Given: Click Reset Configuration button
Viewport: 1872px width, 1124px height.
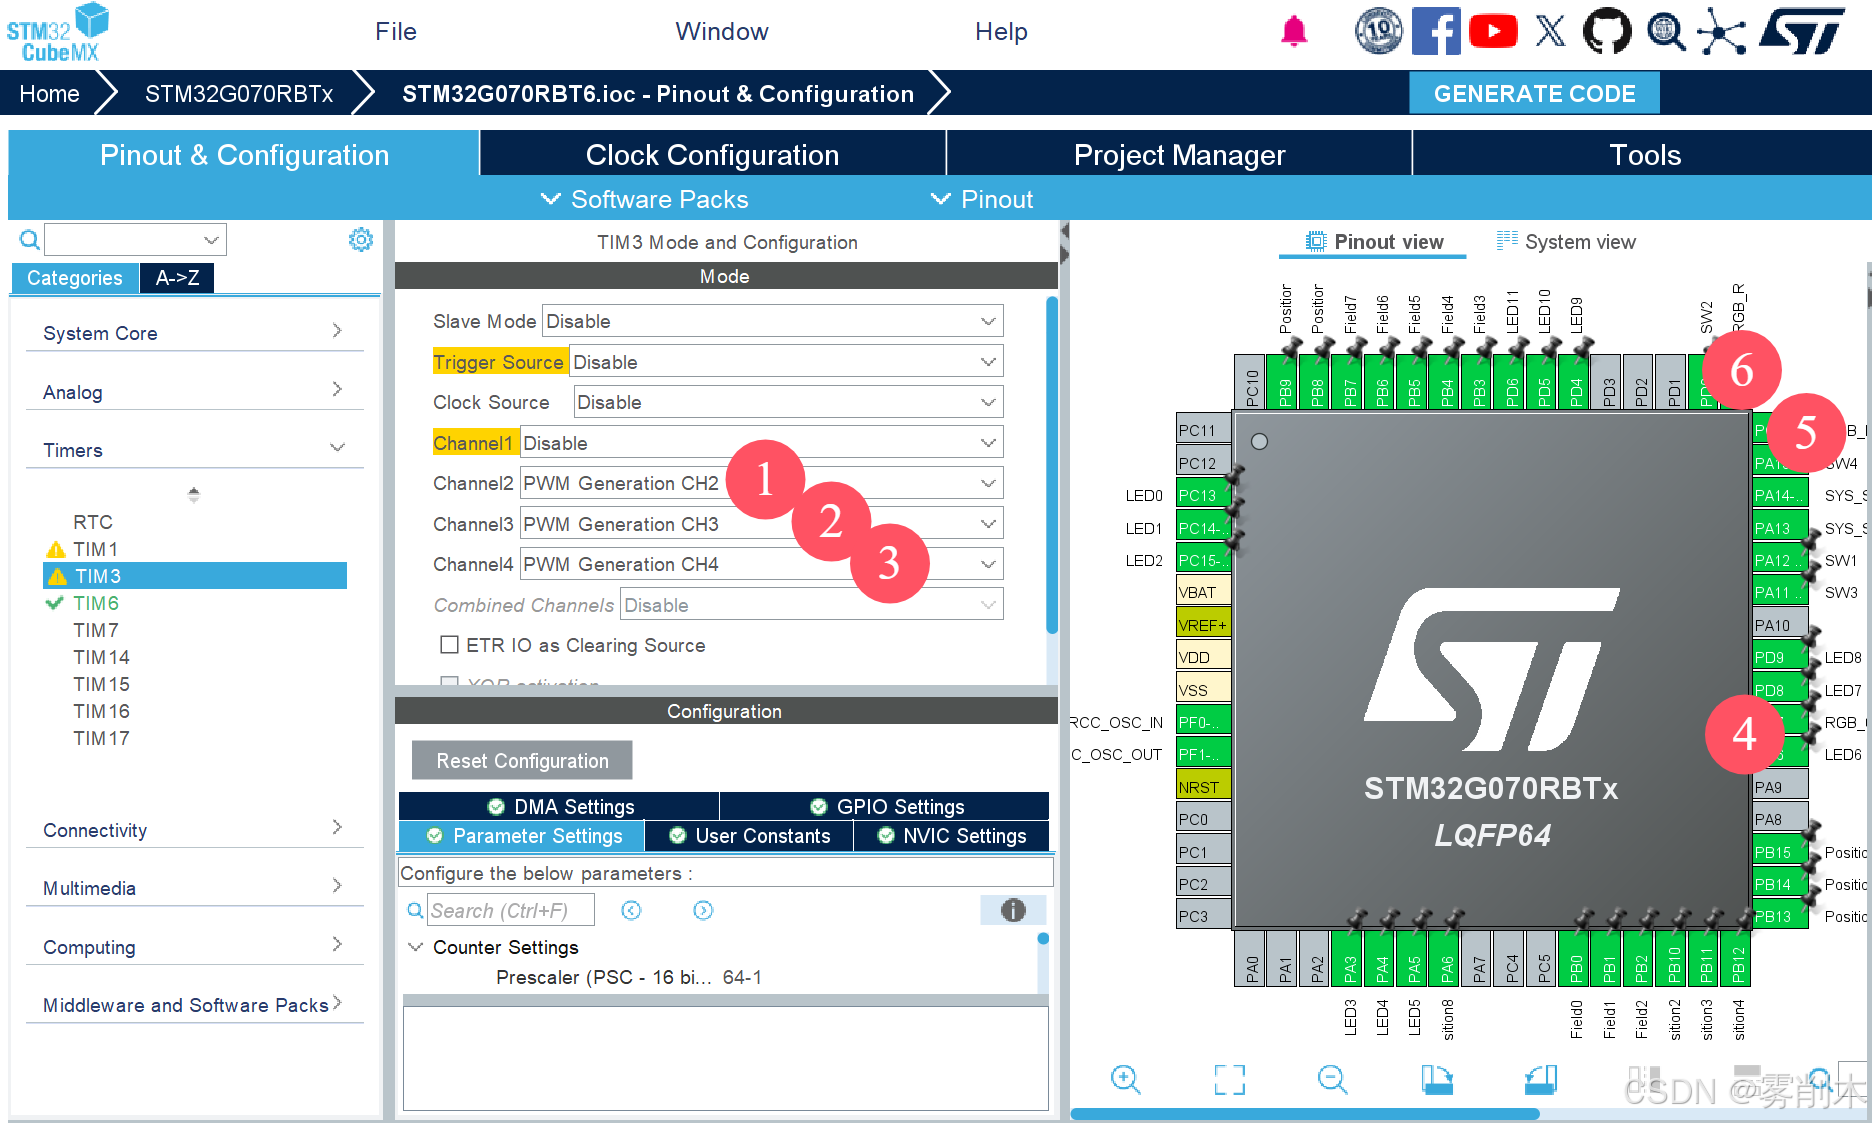Looking at the screenshot, I should click(522, 760).
